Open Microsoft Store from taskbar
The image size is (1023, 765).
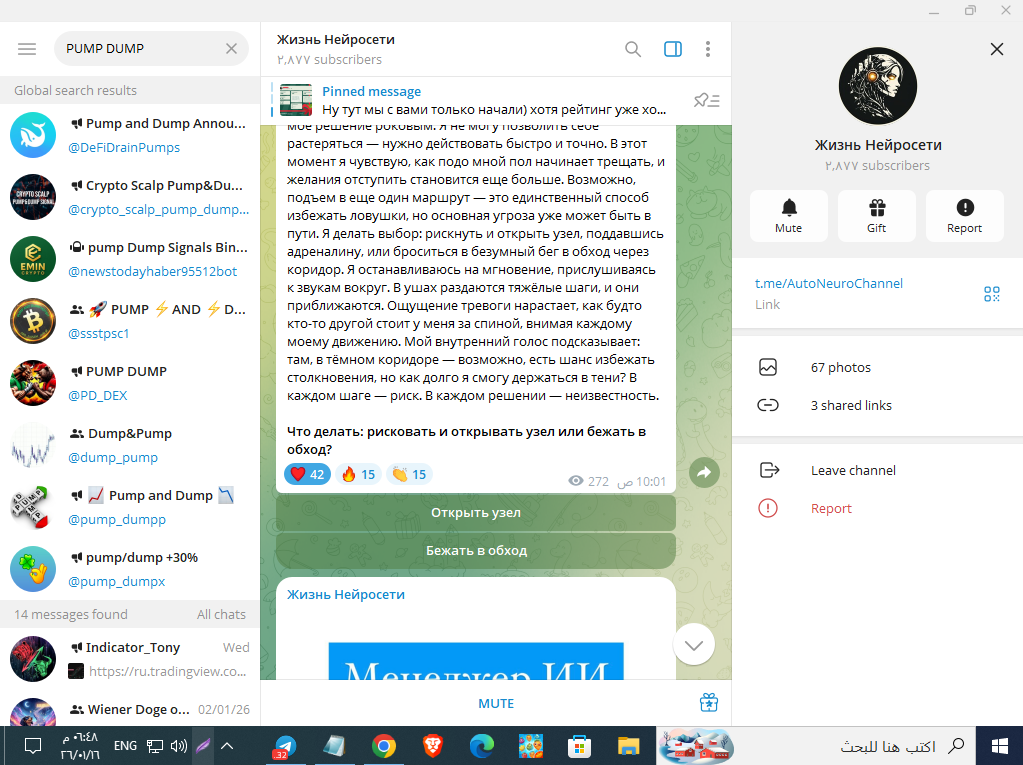point(579,746)
